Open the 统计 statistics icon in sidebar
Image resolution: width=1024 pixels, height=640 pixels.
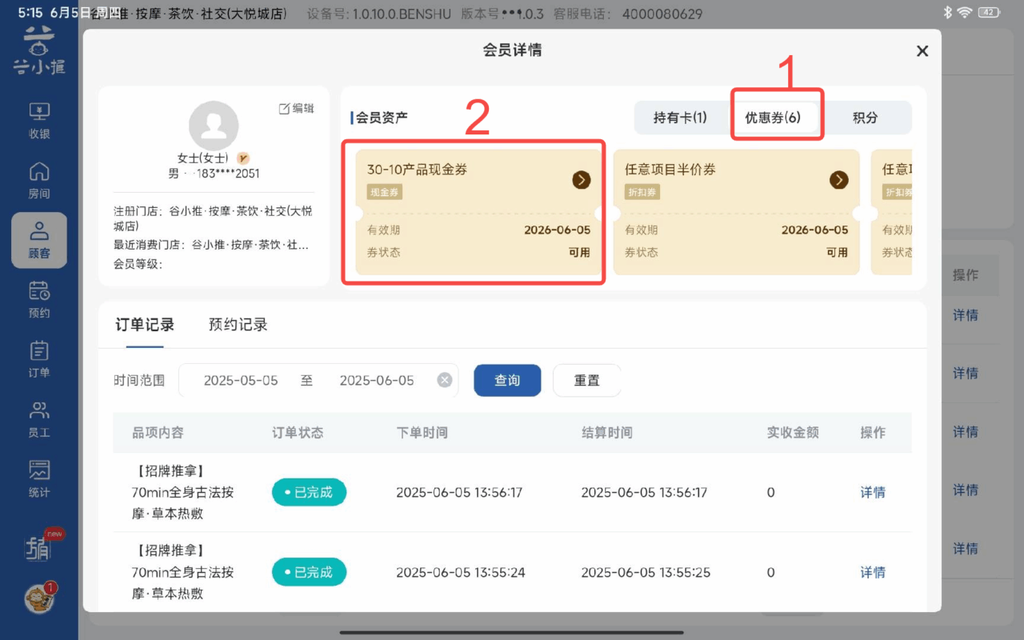(x=39, y=479)
